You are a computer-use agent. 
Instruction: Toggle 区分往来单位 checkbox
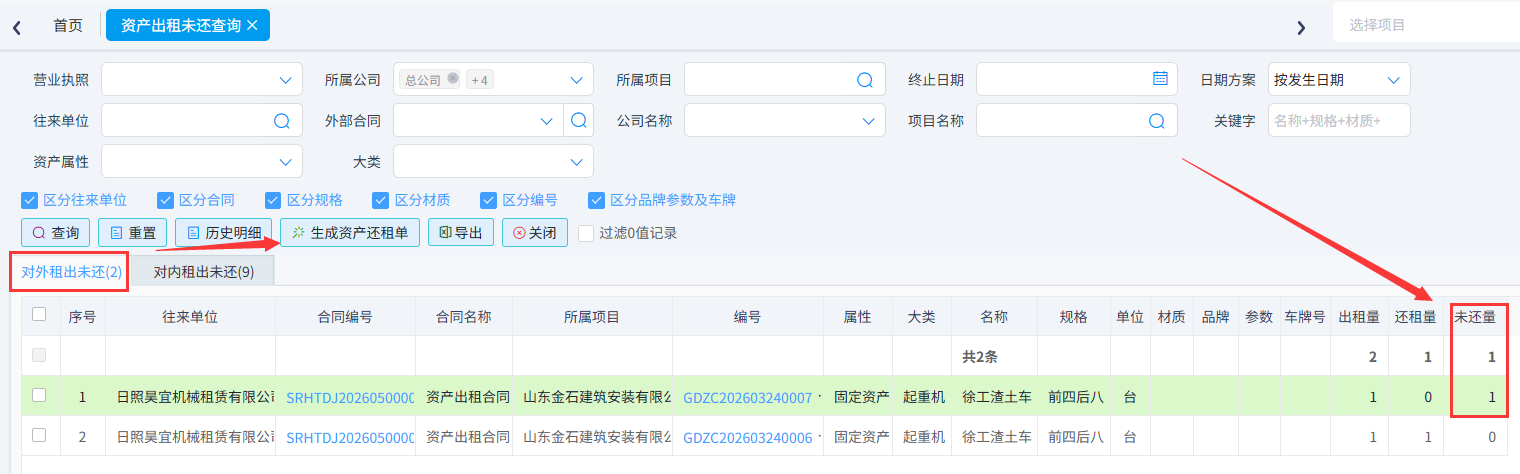tap(29, 200)
